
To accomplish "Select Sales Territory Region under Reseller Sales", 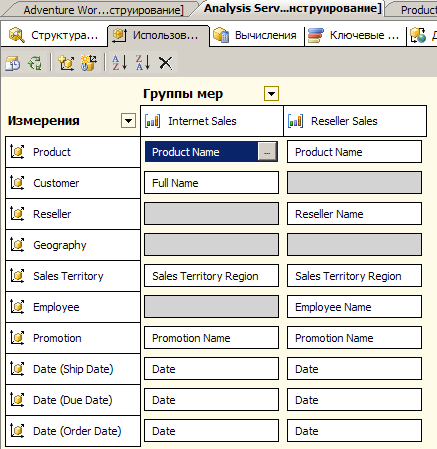I will 354,276.
